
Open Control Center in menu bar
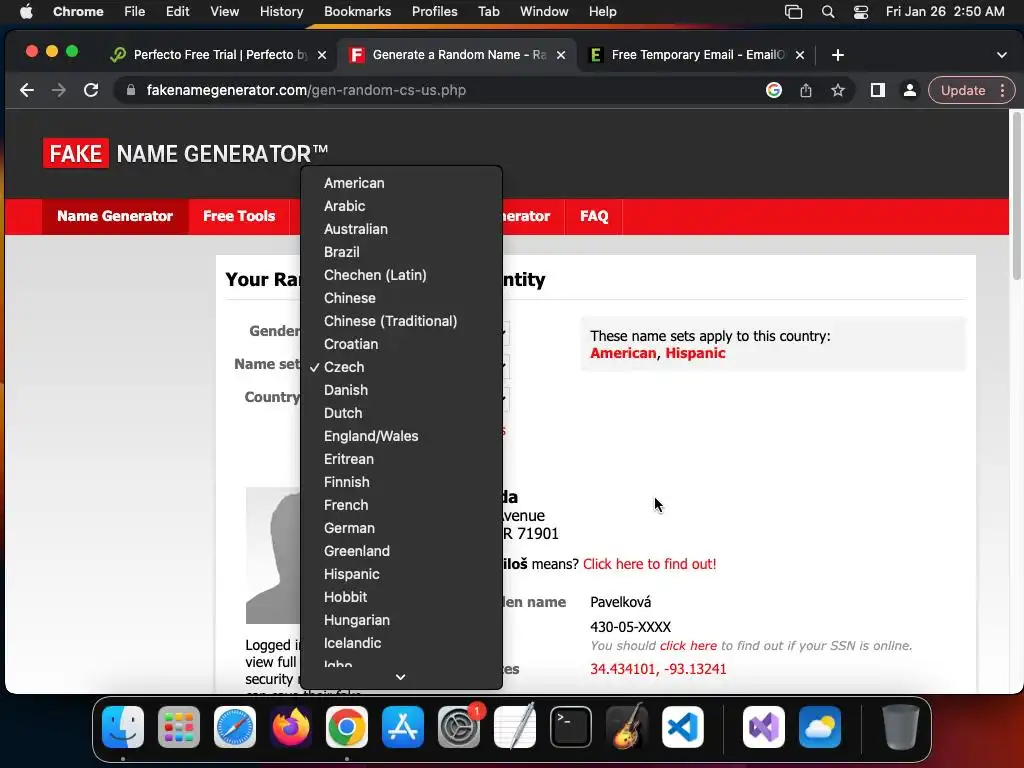[861, 12]
